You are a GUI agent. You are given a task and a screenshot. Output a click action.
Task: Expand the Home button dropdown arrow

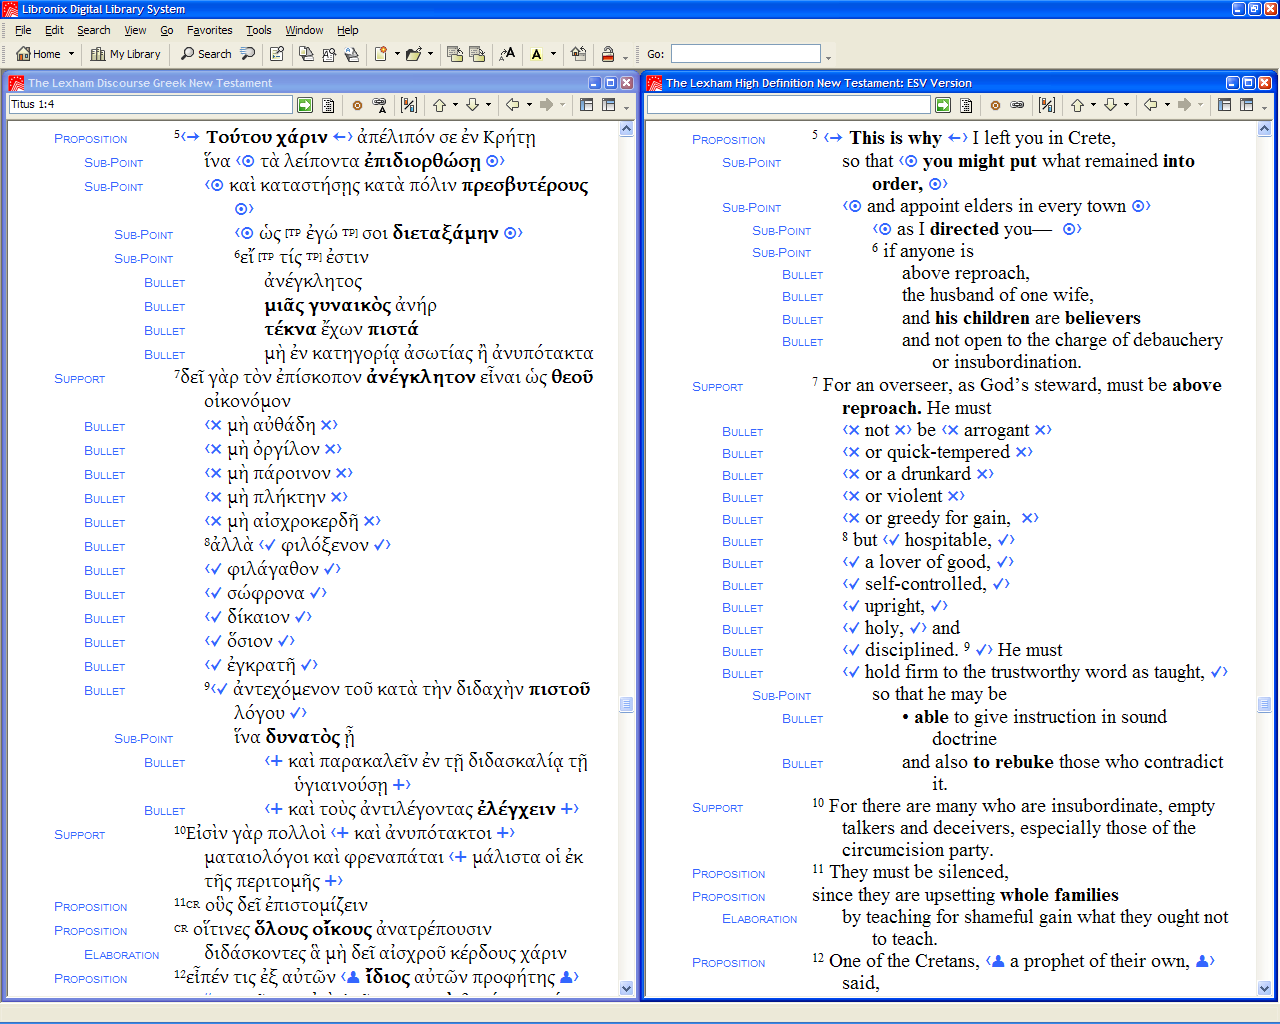pyautogui.click(x=71, y=54)
